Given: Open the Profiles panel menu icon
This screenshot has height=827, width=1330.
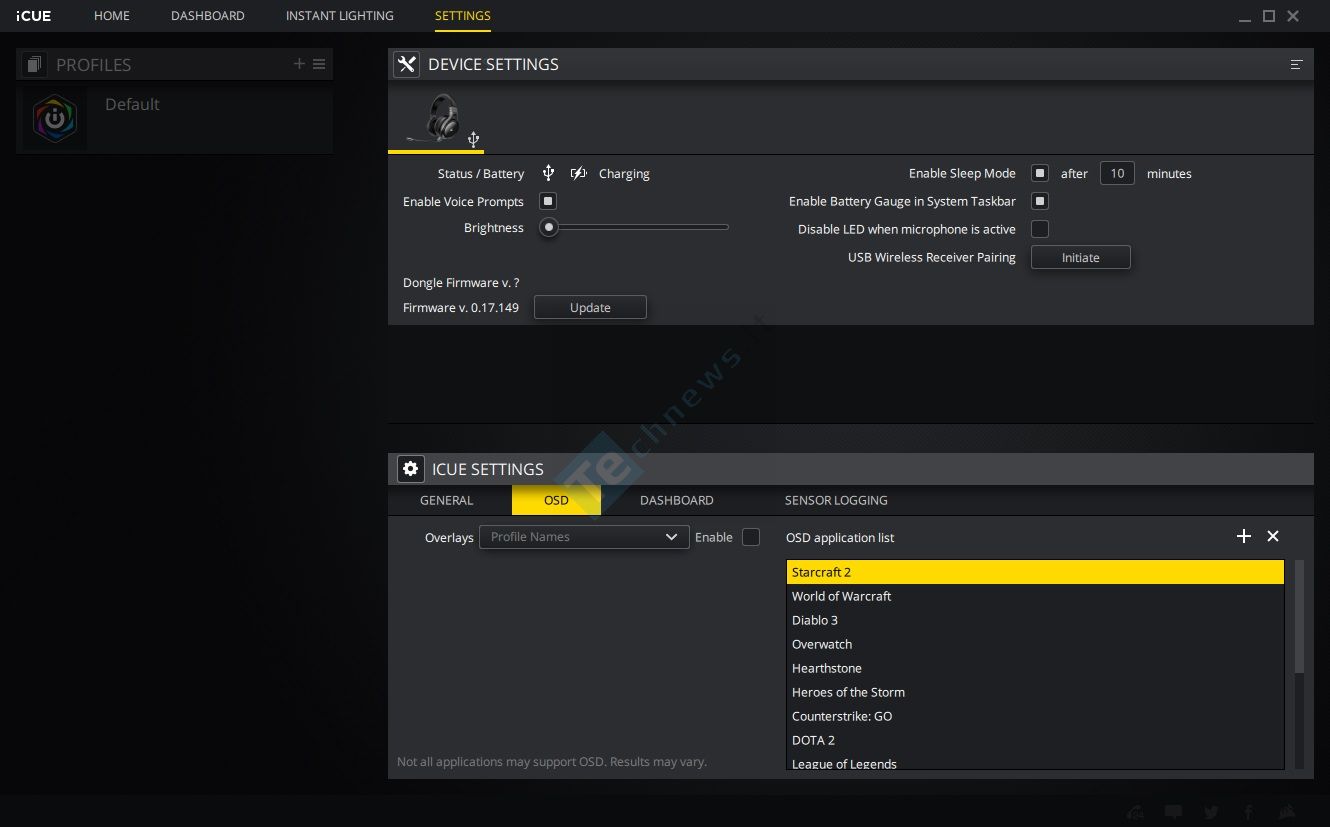Looking at the screenshot, I should tap(319, 64).
